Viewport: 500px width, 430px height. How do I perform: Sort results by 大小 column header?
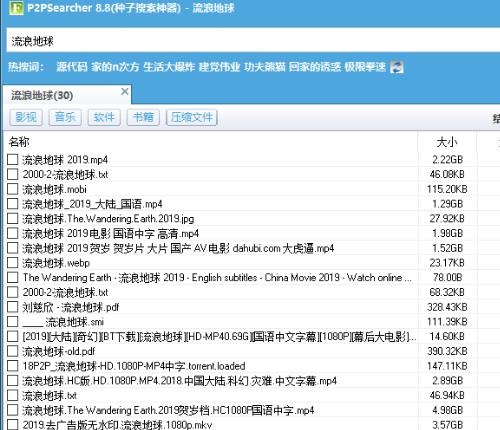pyautogui.click(x=447, y=142)
